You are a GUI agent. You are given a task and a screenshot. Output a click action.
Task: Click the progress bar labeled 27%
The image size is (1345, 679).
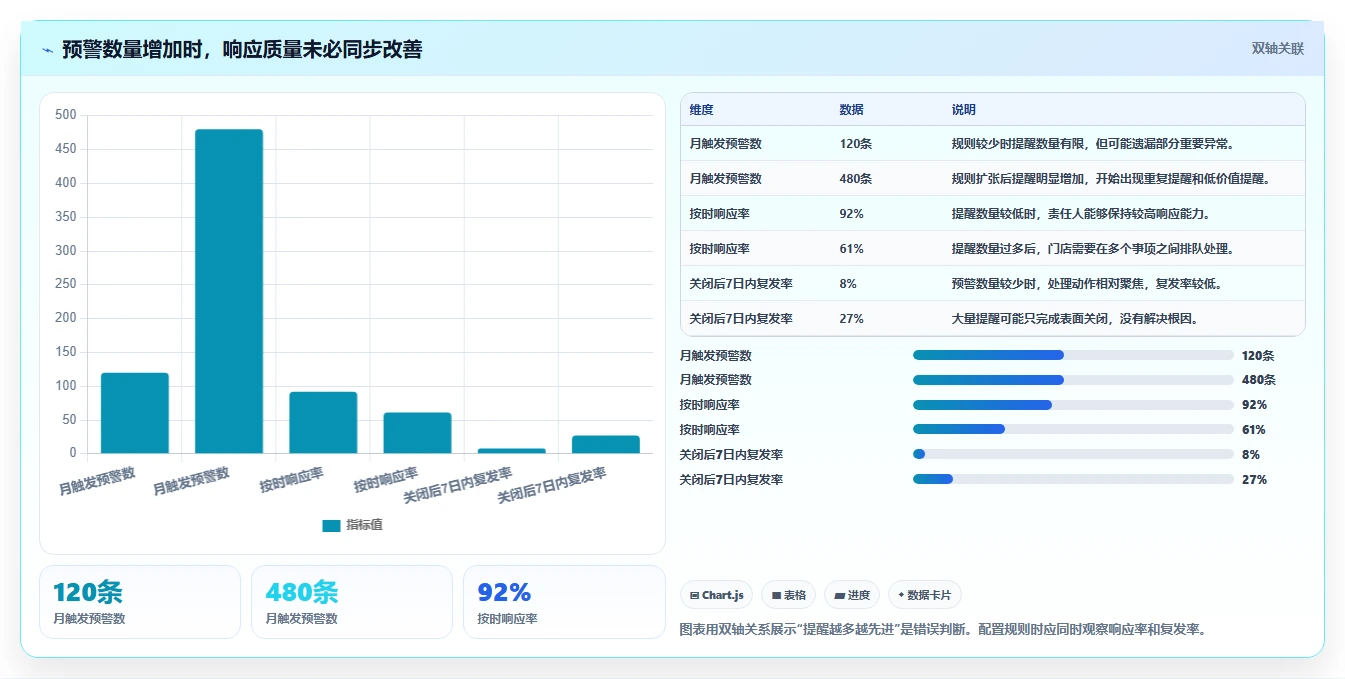(x=1073, y=479)
